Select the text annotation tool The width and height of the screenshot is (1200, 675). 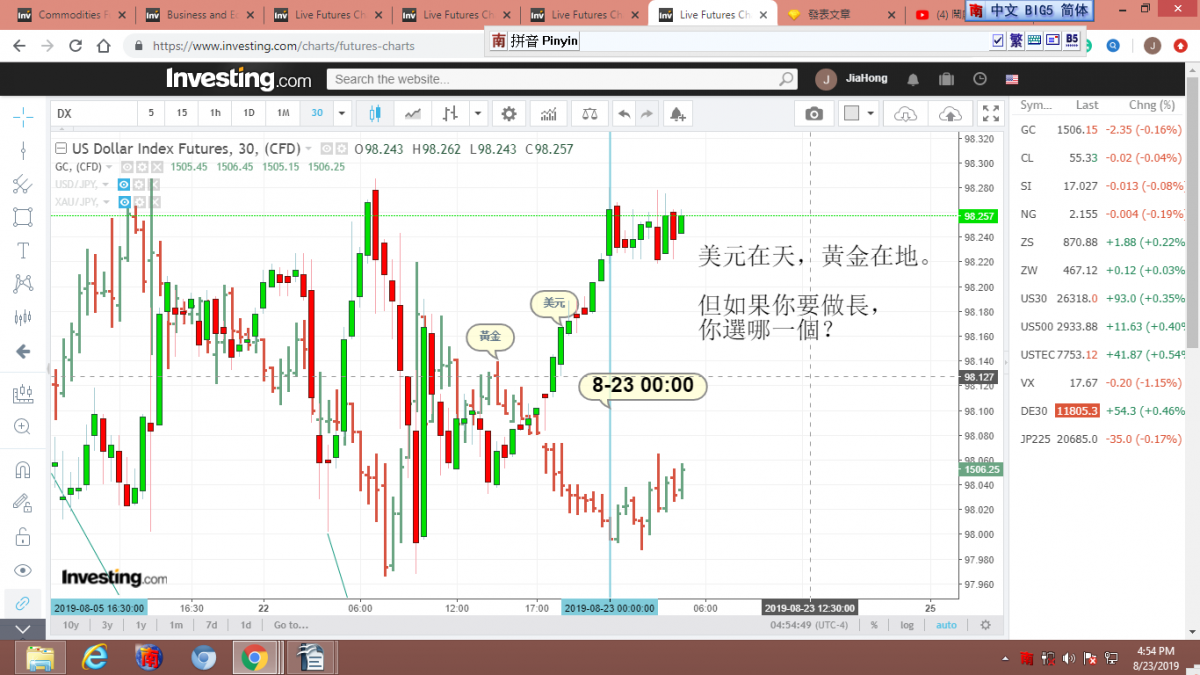pyautogui.click(x=23, y=250)
